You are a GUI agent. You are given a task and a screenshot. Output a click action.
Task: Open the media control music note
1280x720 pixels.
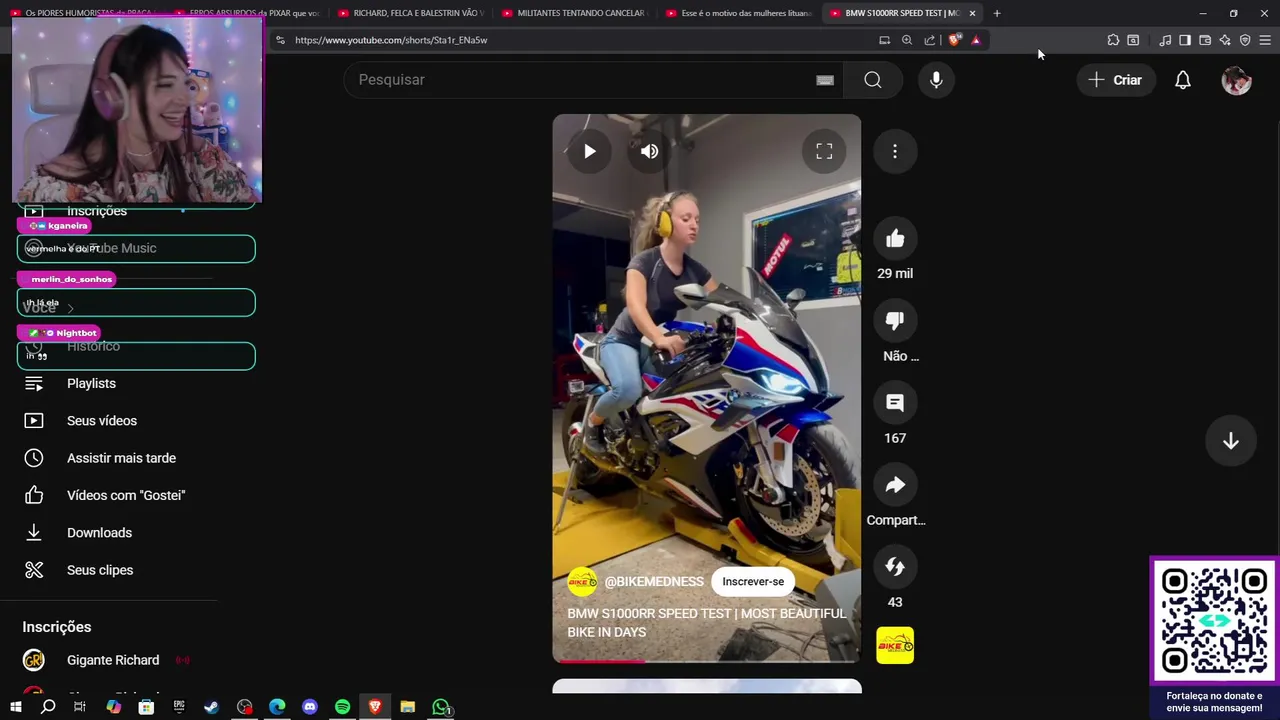[1165, 40]
